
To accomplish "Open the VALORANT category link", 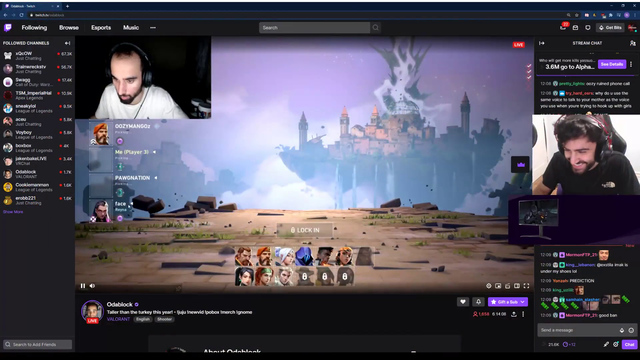I will 118,319.
